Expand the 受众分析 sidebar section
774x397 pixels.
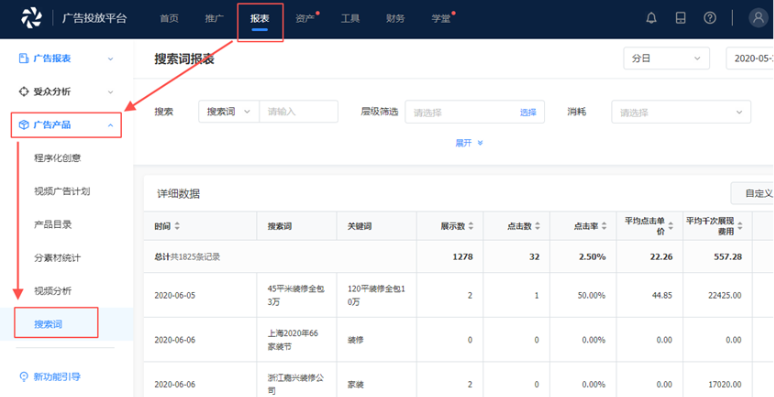[x=111, y=92]
